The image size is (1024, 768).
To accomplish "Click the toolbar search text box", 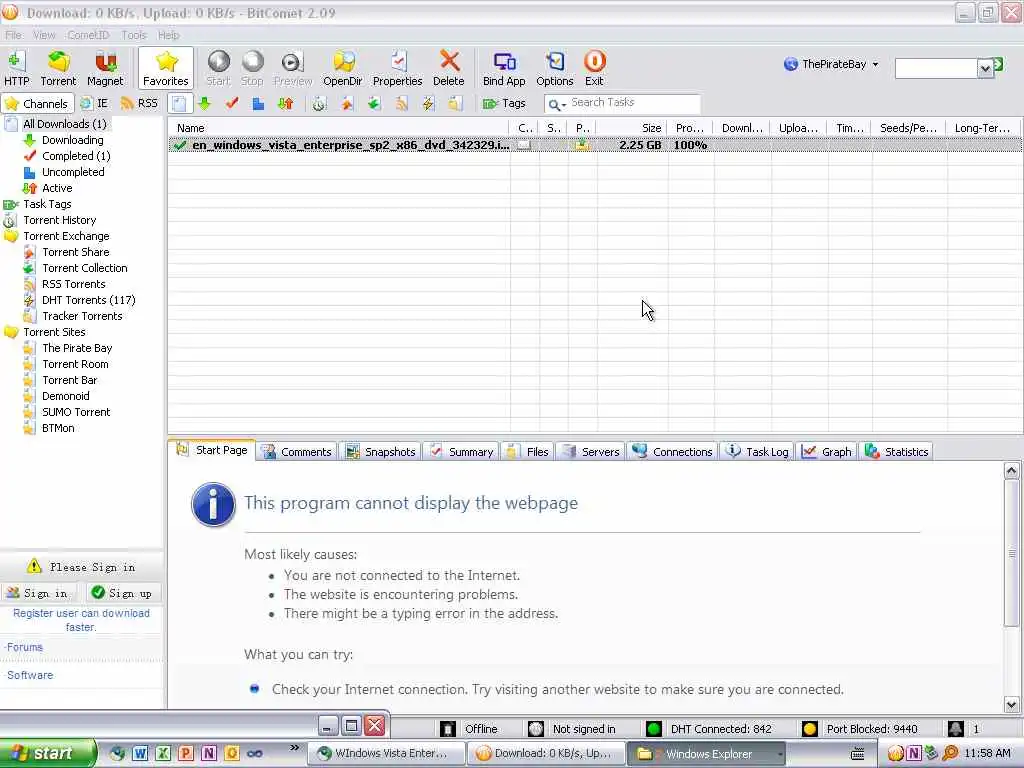I will point(936,68).
